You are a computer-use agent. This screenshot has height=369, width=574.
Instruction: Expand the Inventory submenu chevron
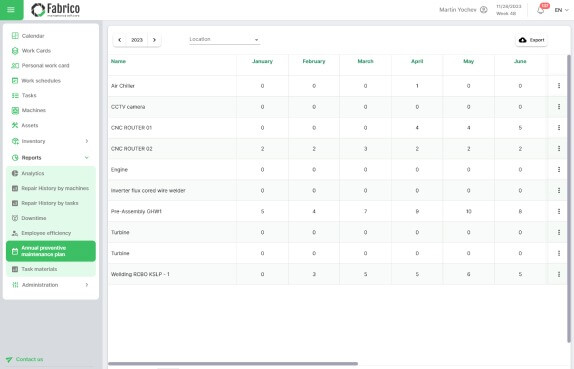click(x=87, y=141)
